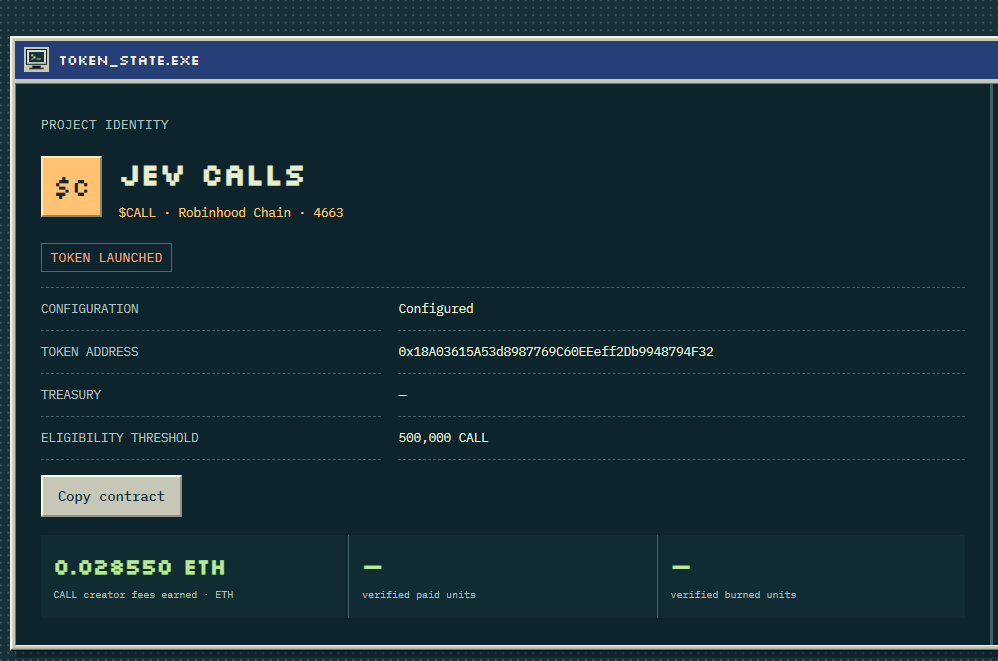Click the TREASURY row label

[x=71, y=395]
